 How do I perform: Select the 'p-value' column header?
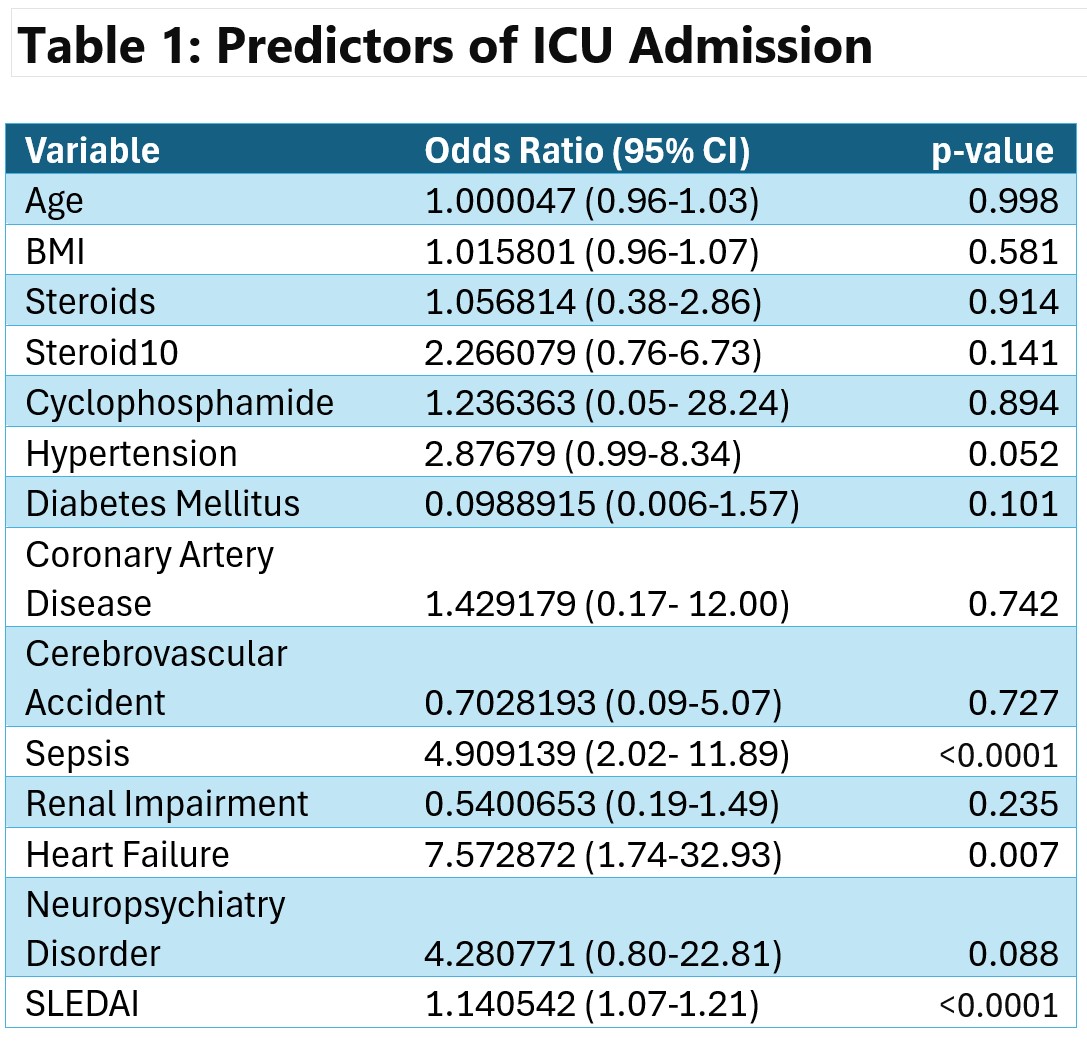point(993,151)
